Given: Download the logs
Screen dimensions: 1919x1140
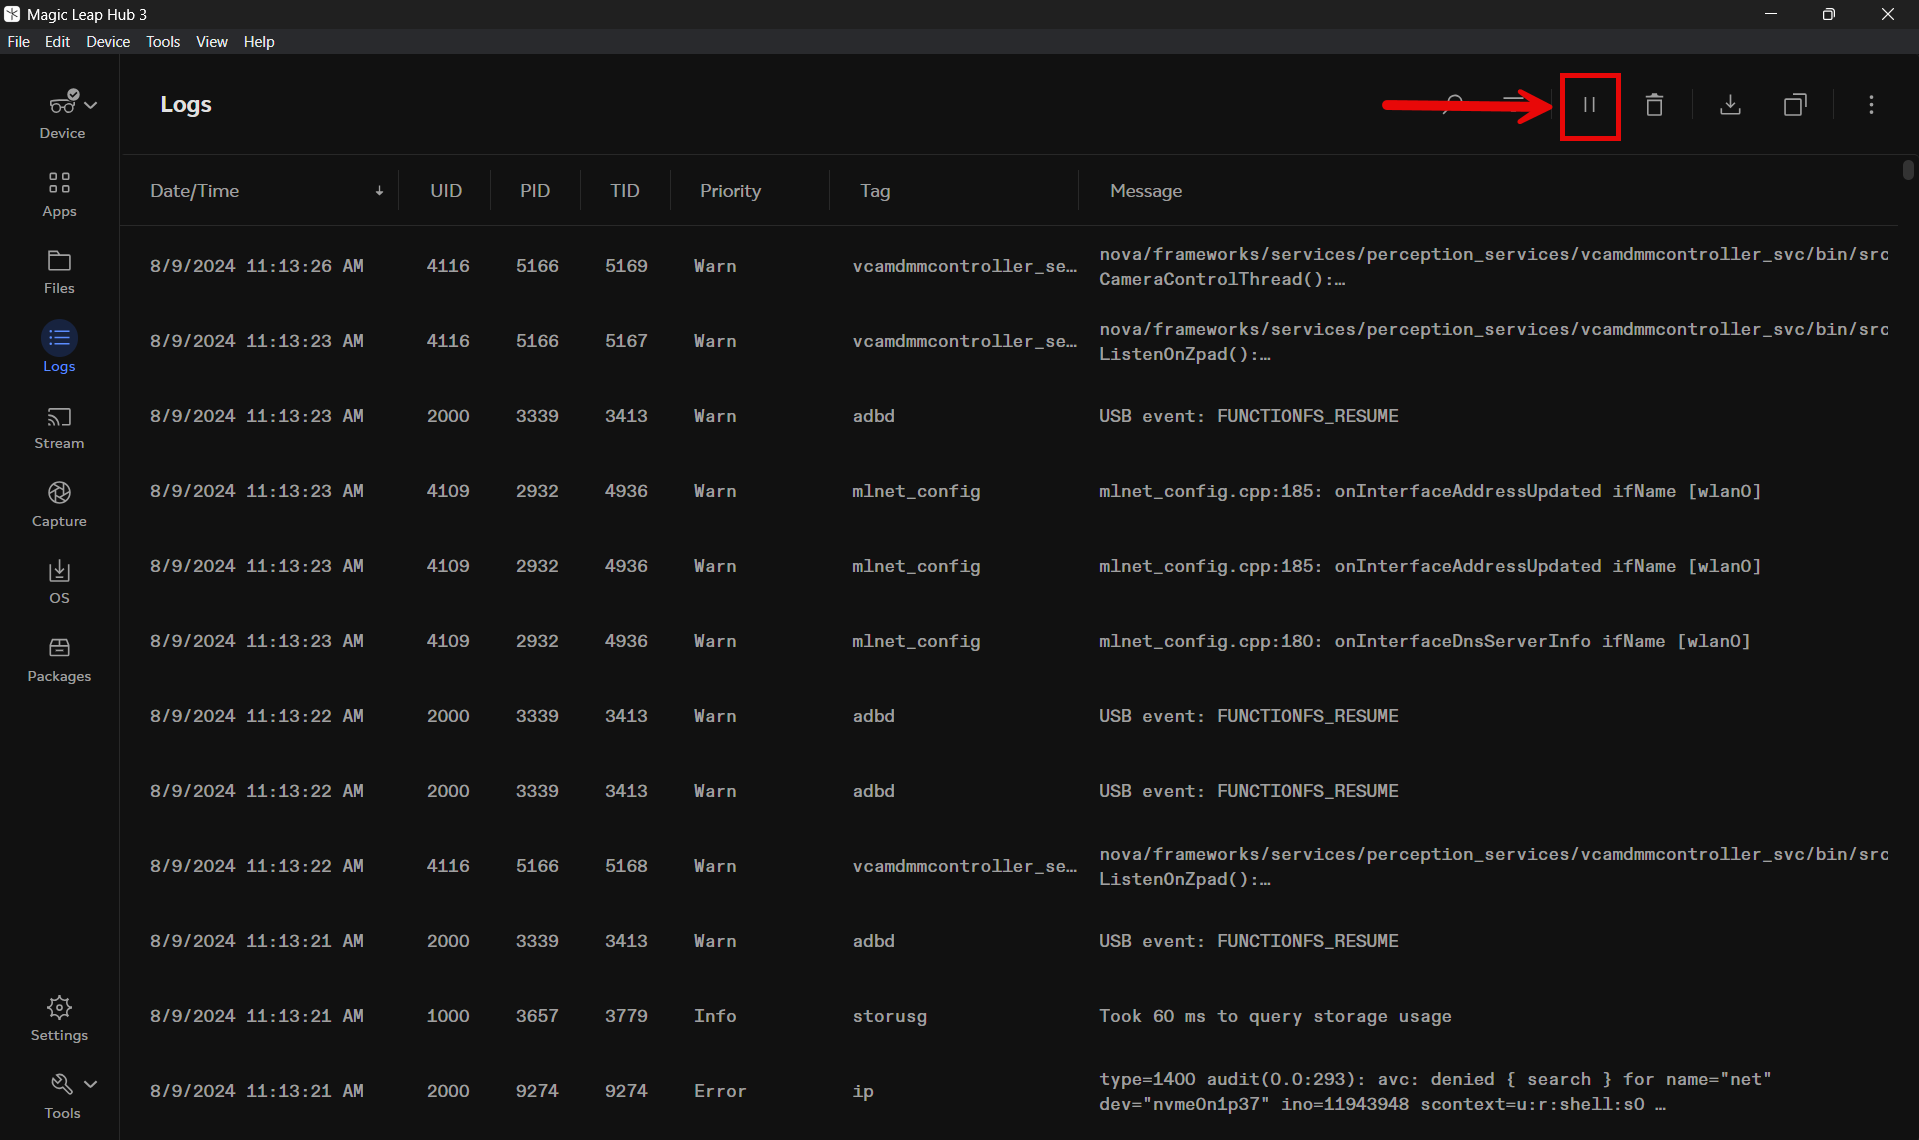Looking at the screenshot, I should [x=1730, y=104].
